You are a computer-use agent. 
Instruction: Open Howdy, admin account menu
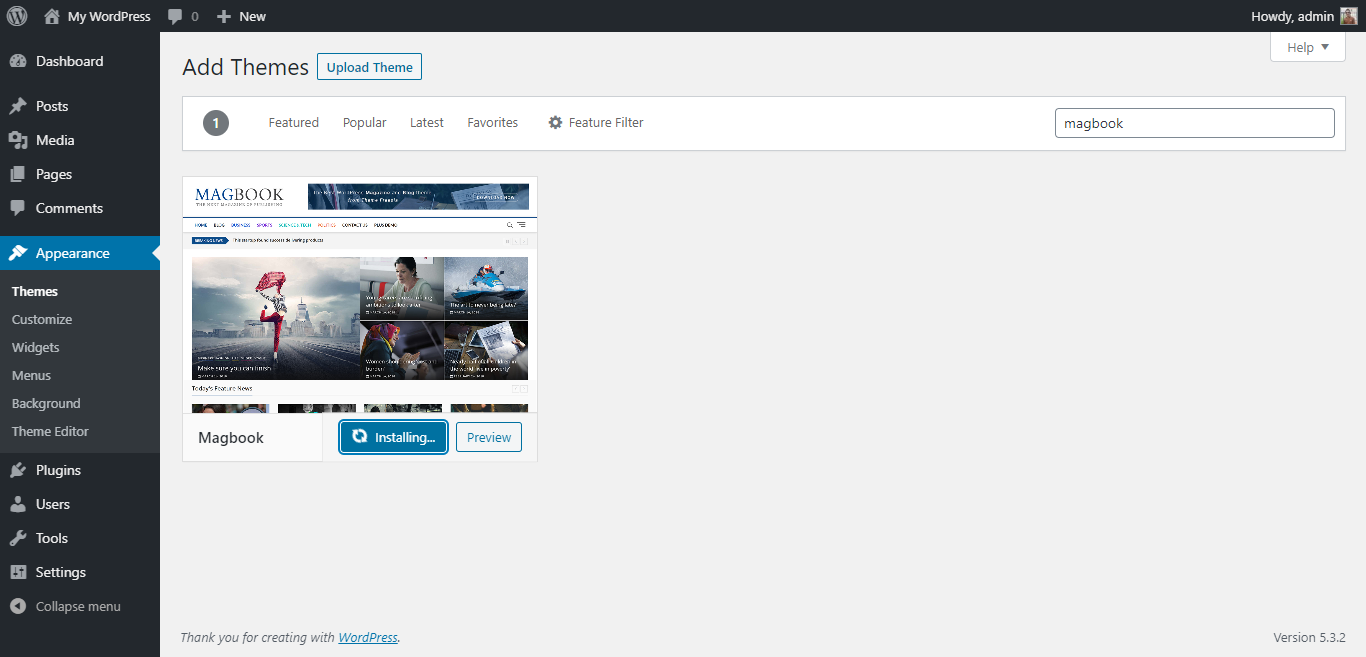[x=1304, y=16]
